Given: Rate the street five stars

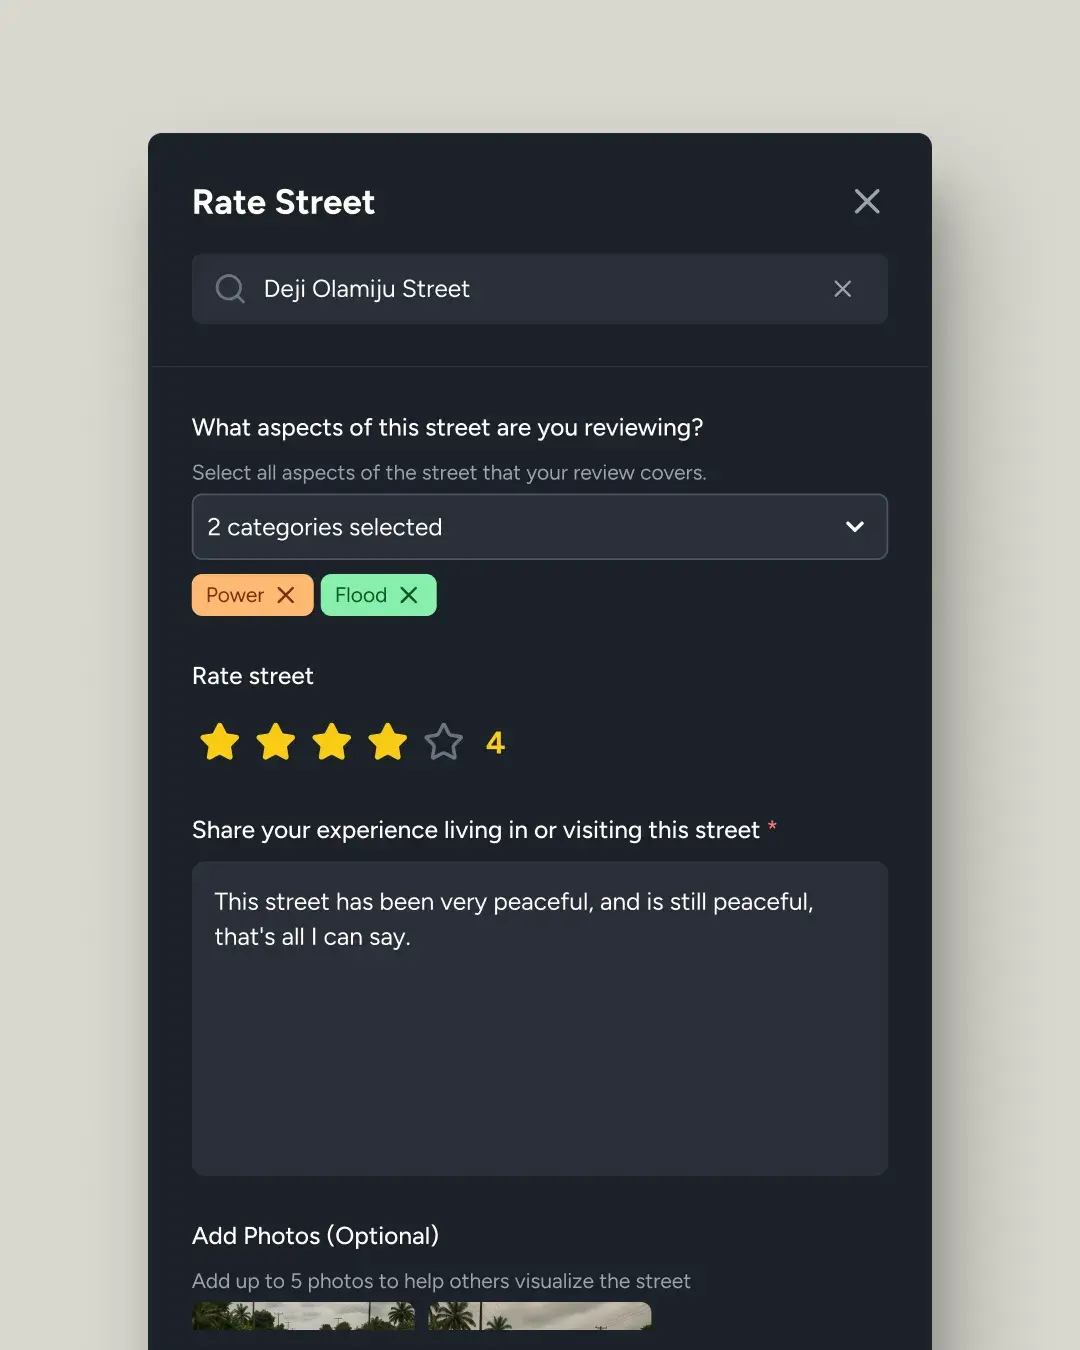Looking at the screenshot, I should click(444, 743).
